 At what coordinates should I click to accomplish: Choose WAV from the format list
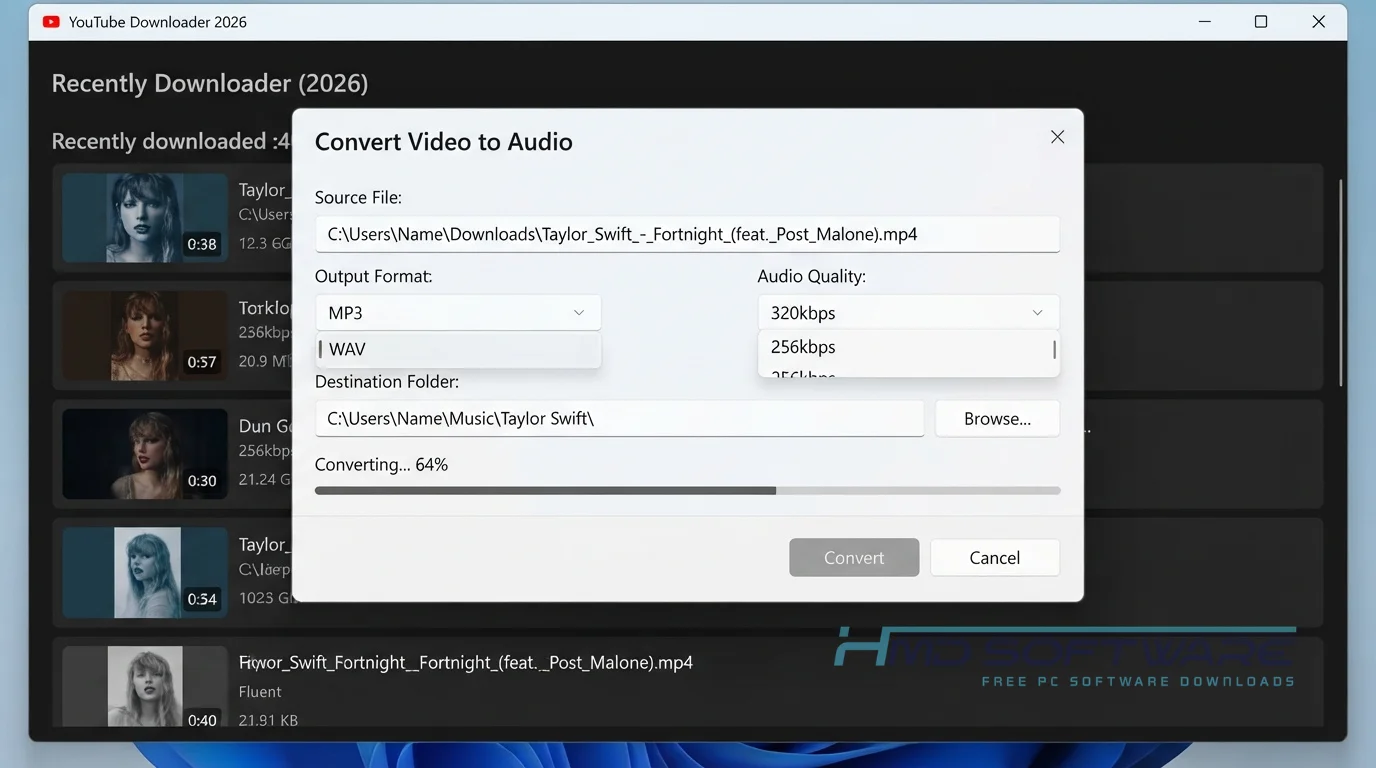[458, 349]
